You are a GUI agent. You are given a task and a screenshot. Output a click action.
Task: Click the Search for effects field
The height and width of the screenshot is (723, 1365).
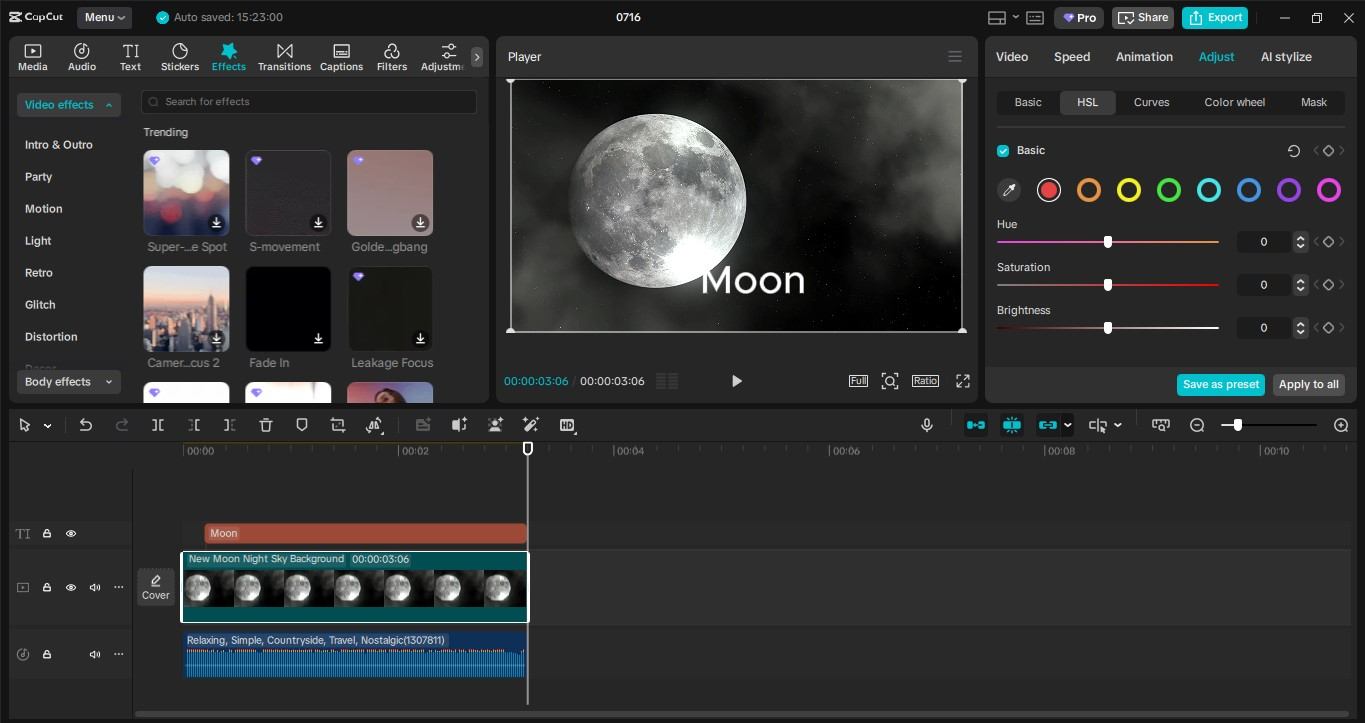[309, 102]
